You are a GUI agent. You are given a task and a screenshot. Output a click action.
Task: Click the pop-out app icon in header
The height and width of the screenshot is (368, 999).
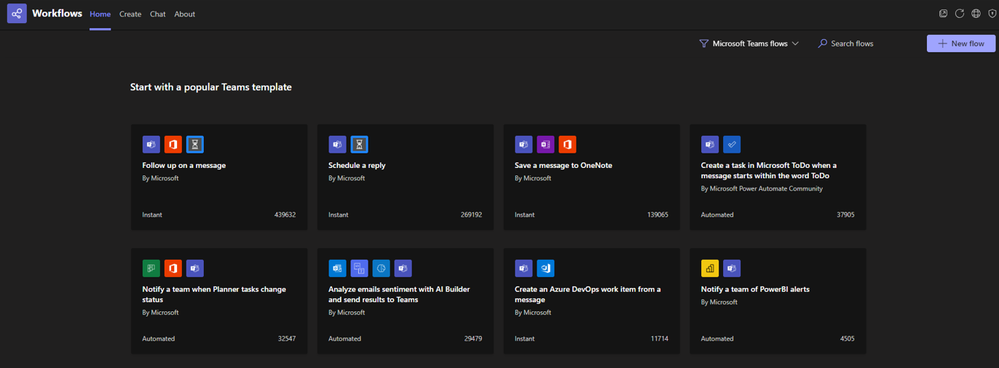(x=944, y=13)
